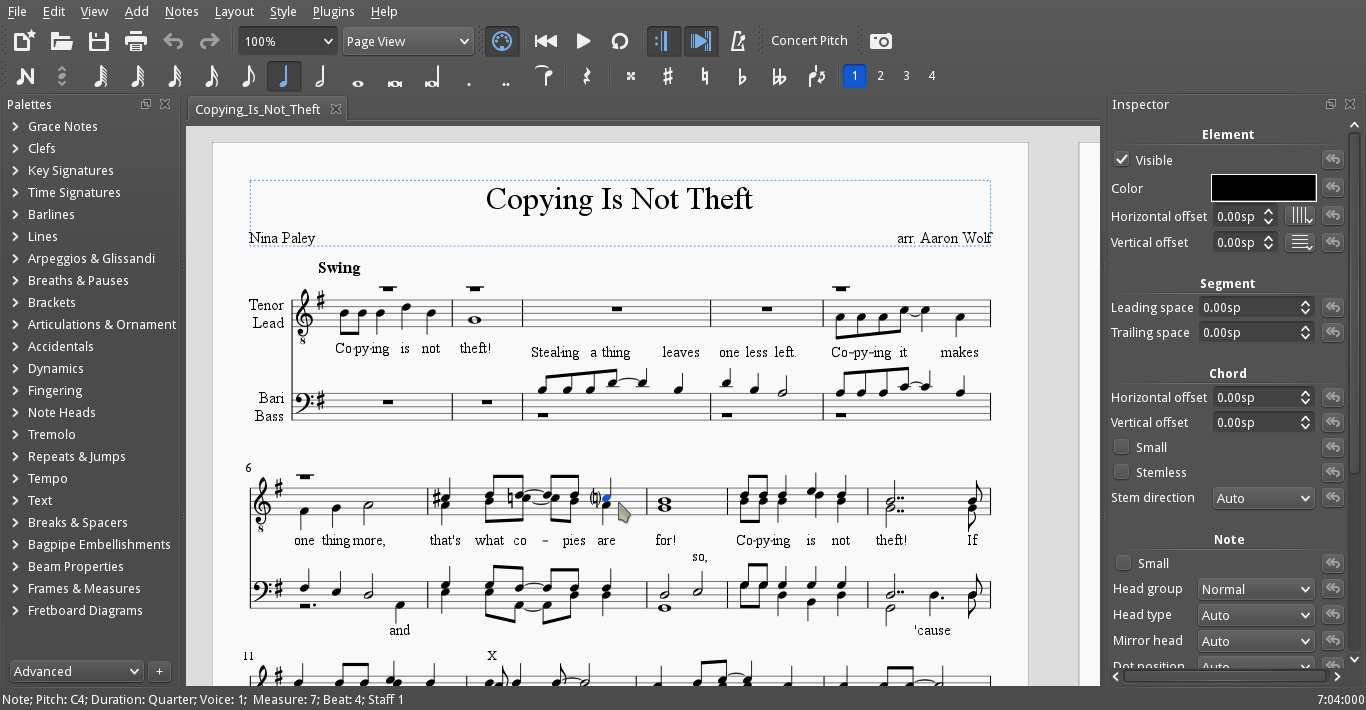Apply an augmentation dot
The image size is (1366, 710).
(468, 75)
